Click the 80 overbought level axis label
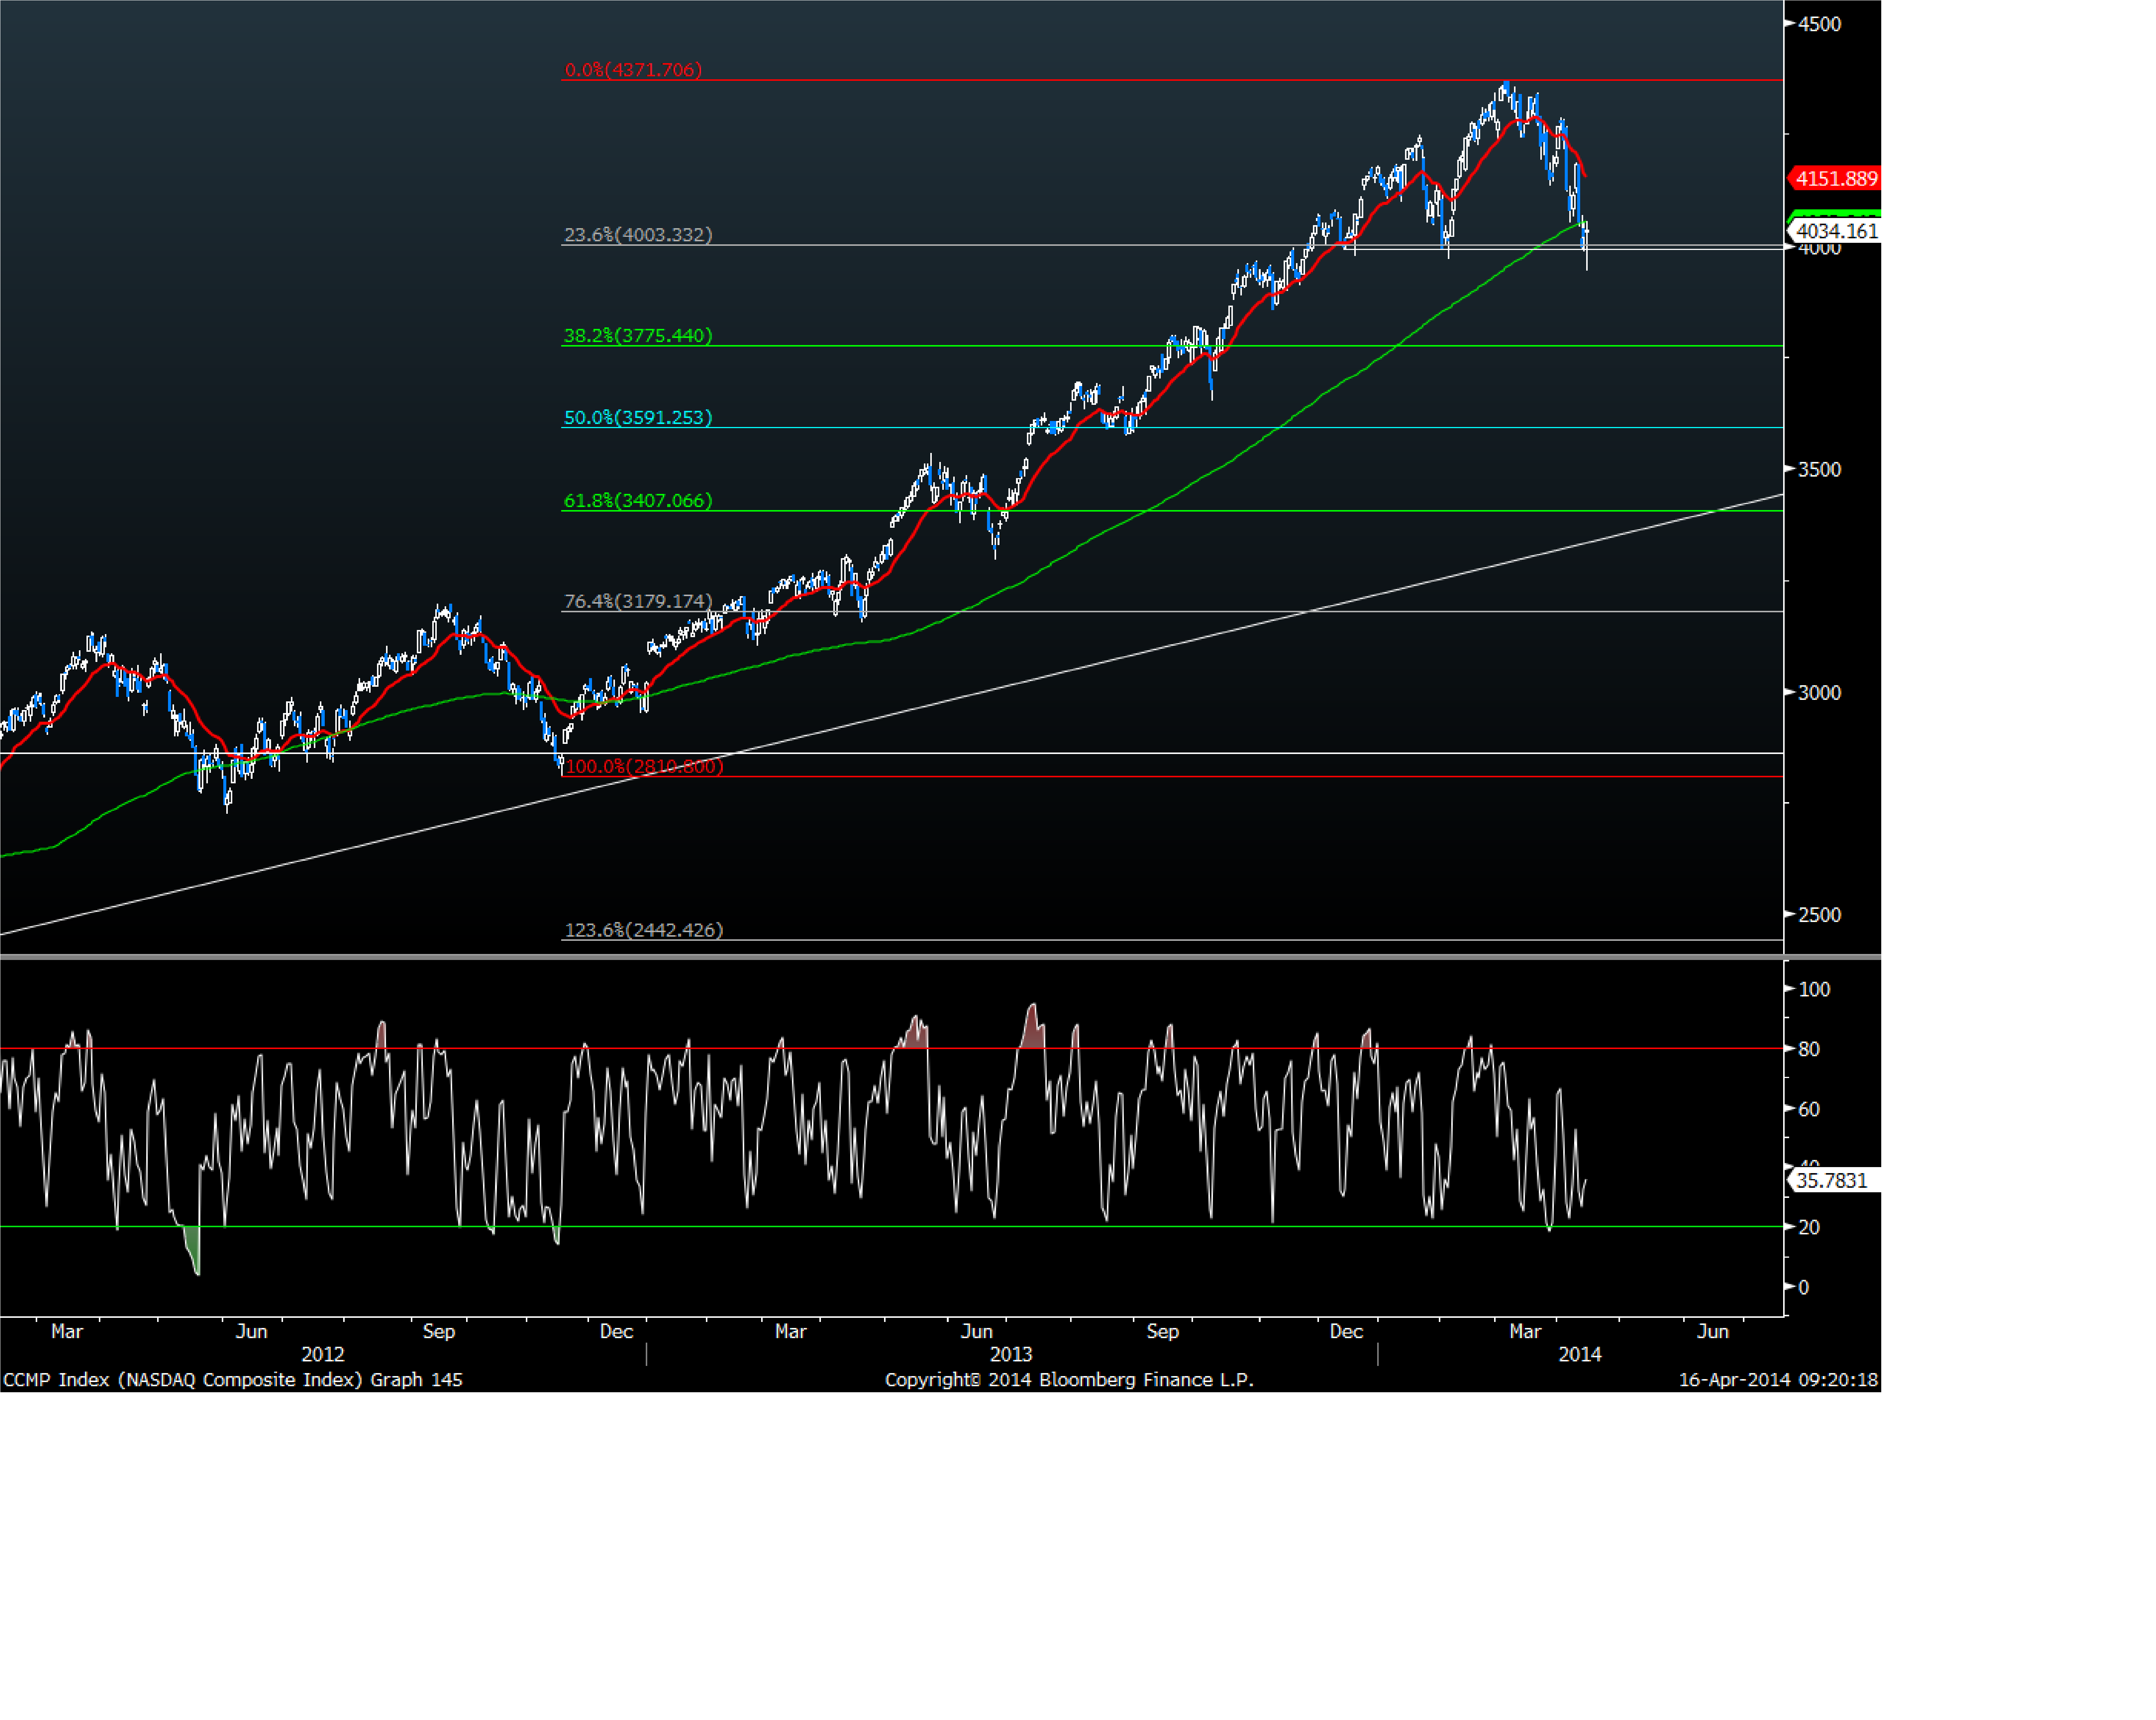The width and height of the screenshot is (2156, 1720). (1809, 1049)
